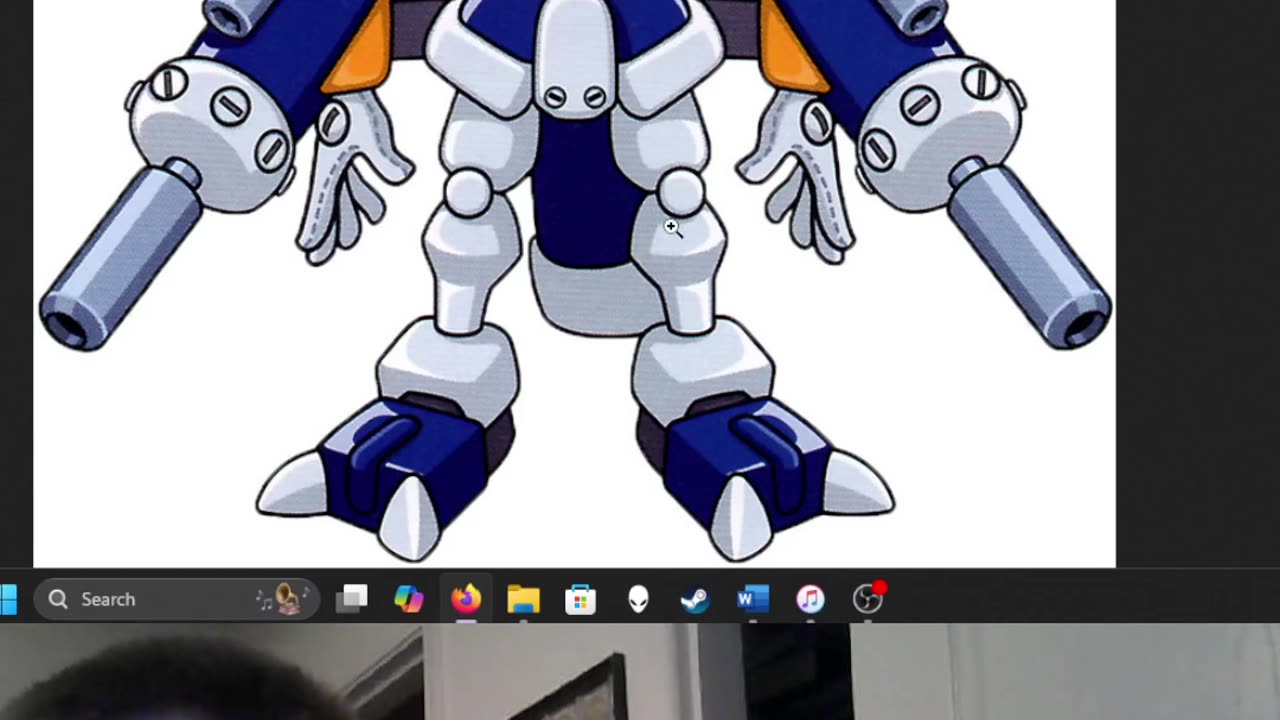Switch to the Firefox browser window
This screenshot has width=1280, height=720.
(x=466, y=599)
